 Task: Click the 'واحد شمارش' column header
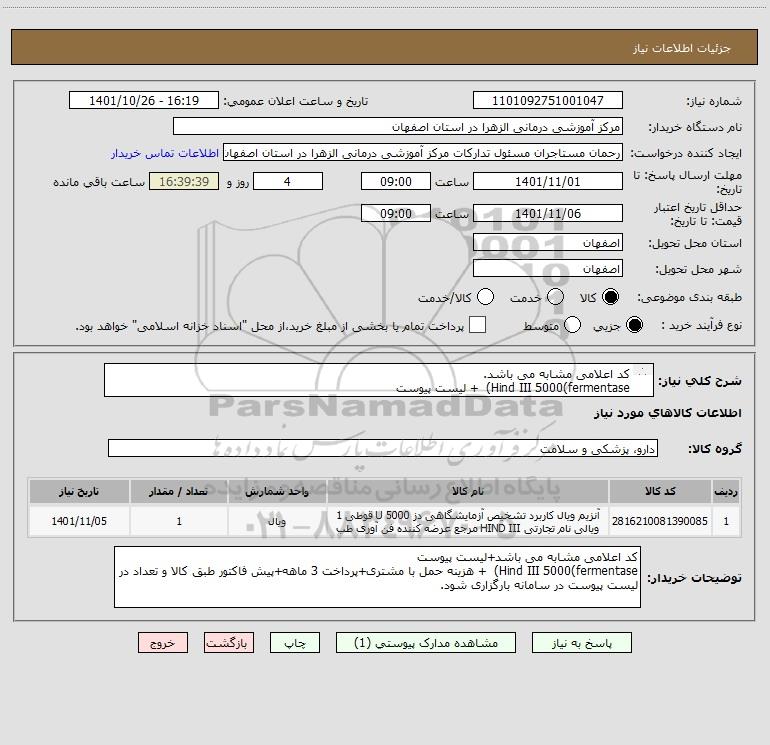pyautogui.click(x=277, y=491)
